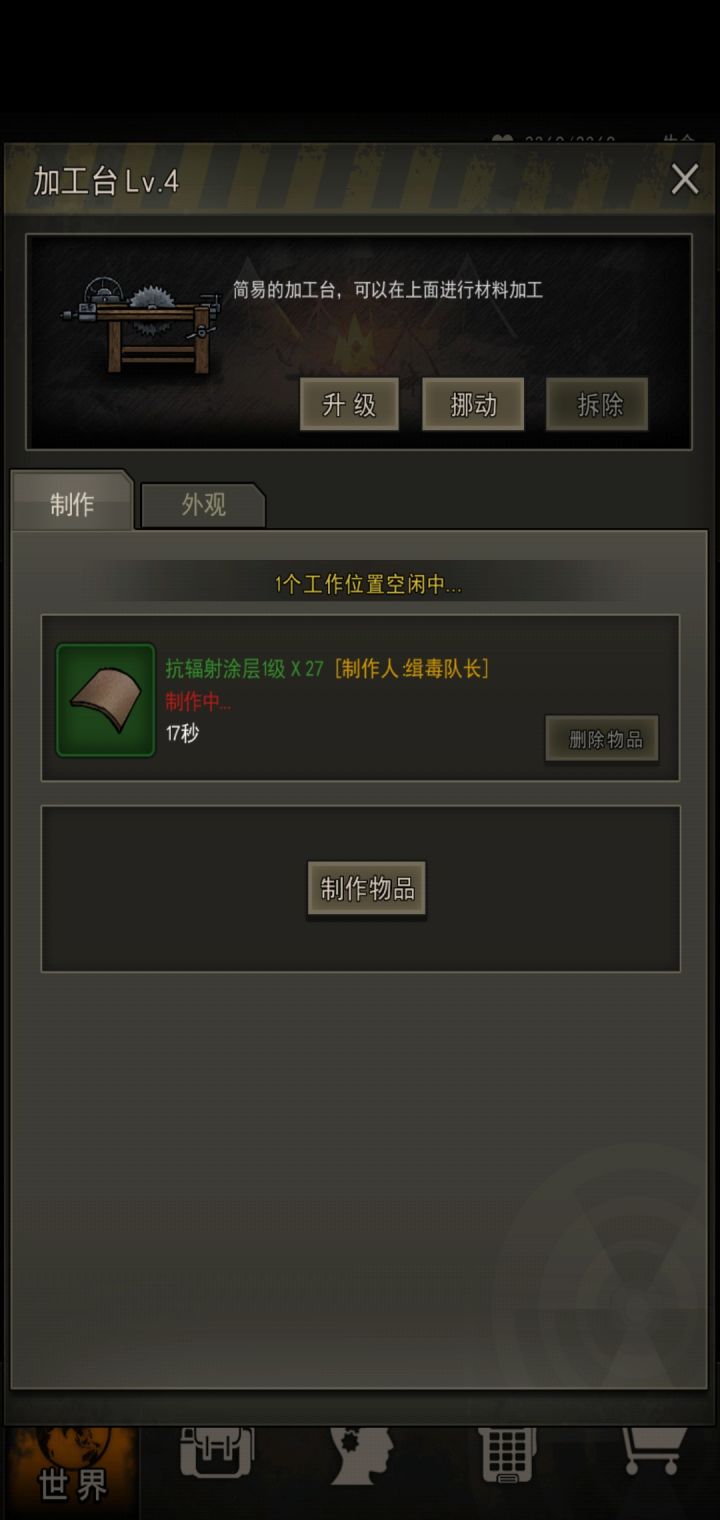Click the 升级 upgrade button
Image resolution: width=720 pixels, height=1520 pixels.
click(x=349, y=404)
